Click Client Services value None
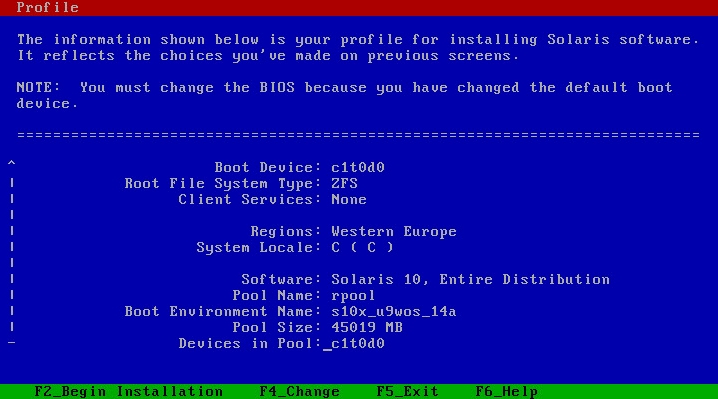 (x=349, y=199)
